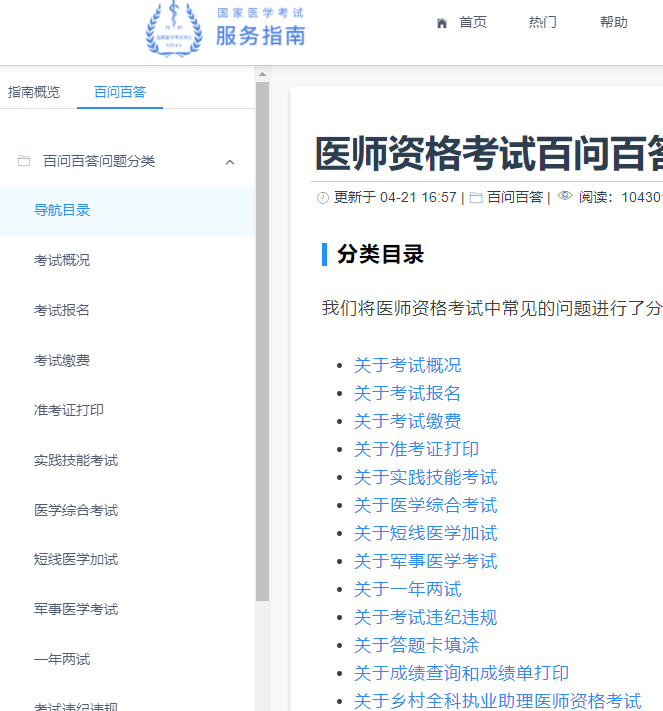Click the clock icon before 更新于

point(323,198)
